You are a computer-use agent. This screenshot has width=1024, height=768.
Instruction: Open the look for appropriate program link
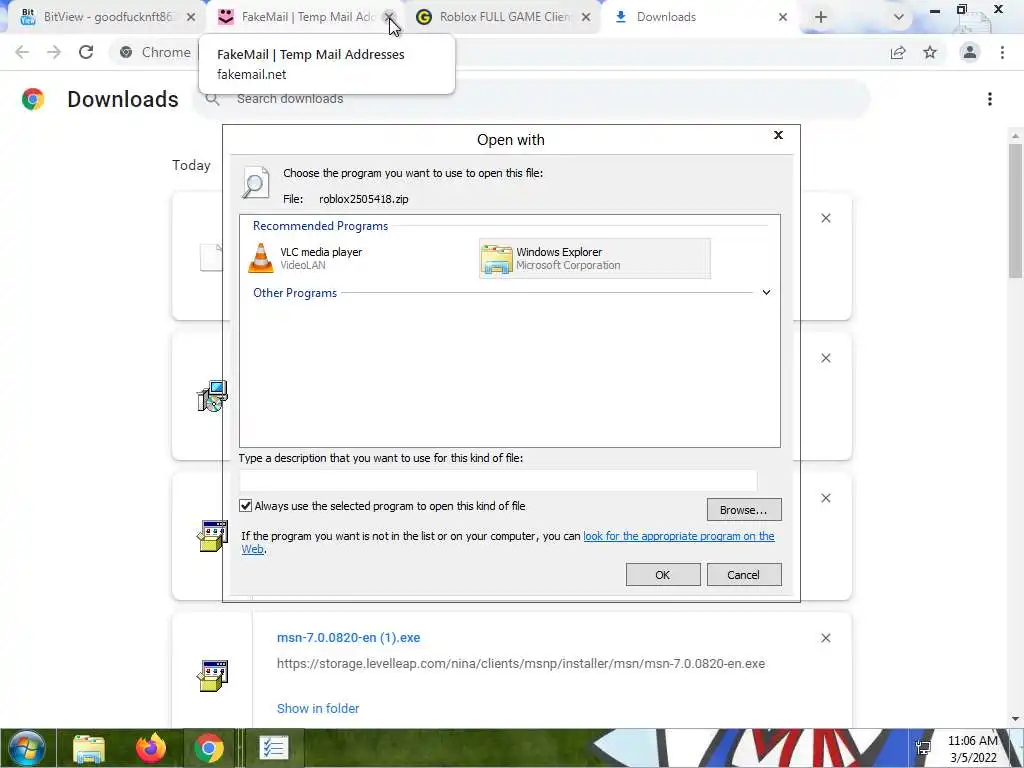pyautogui.click(x=679, y=536)
